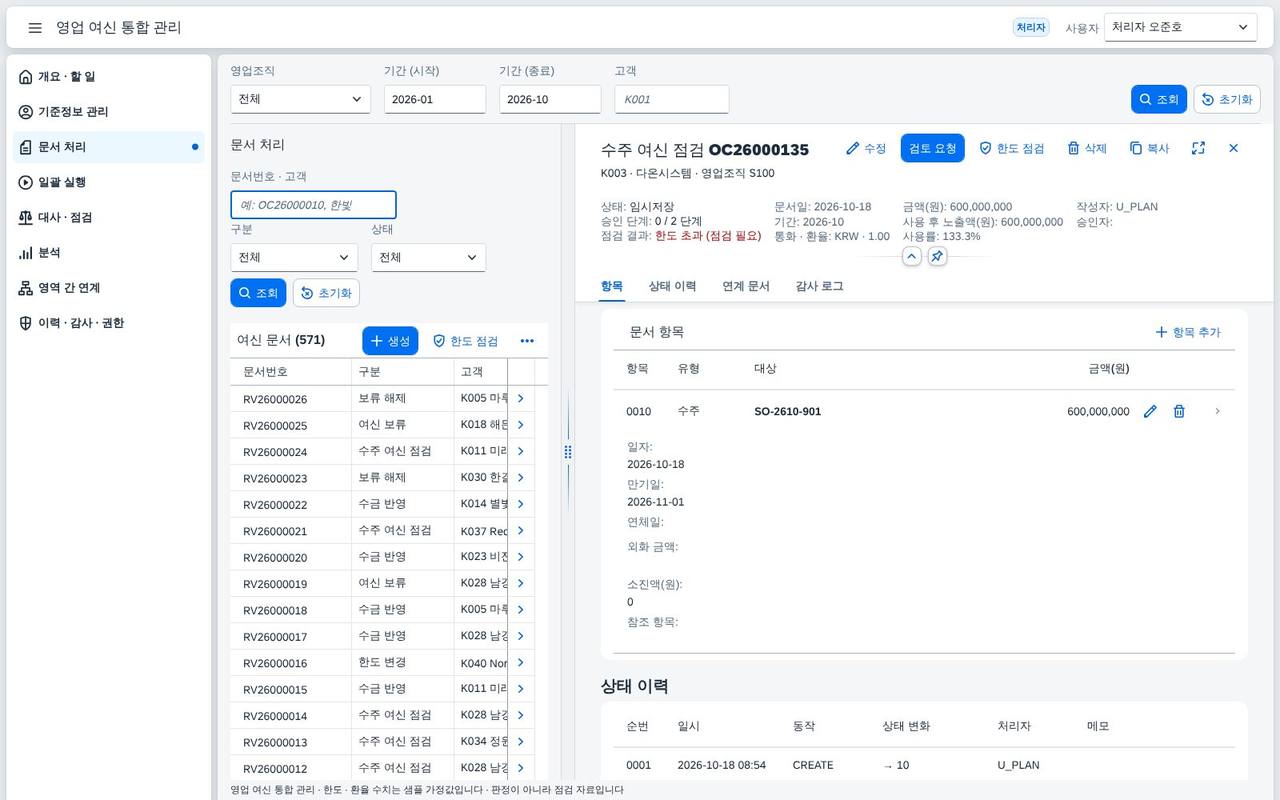This screenshot has width=1280, height=800.
Task: Click the top filter bar 조회 button
Action: (1159, 99)
